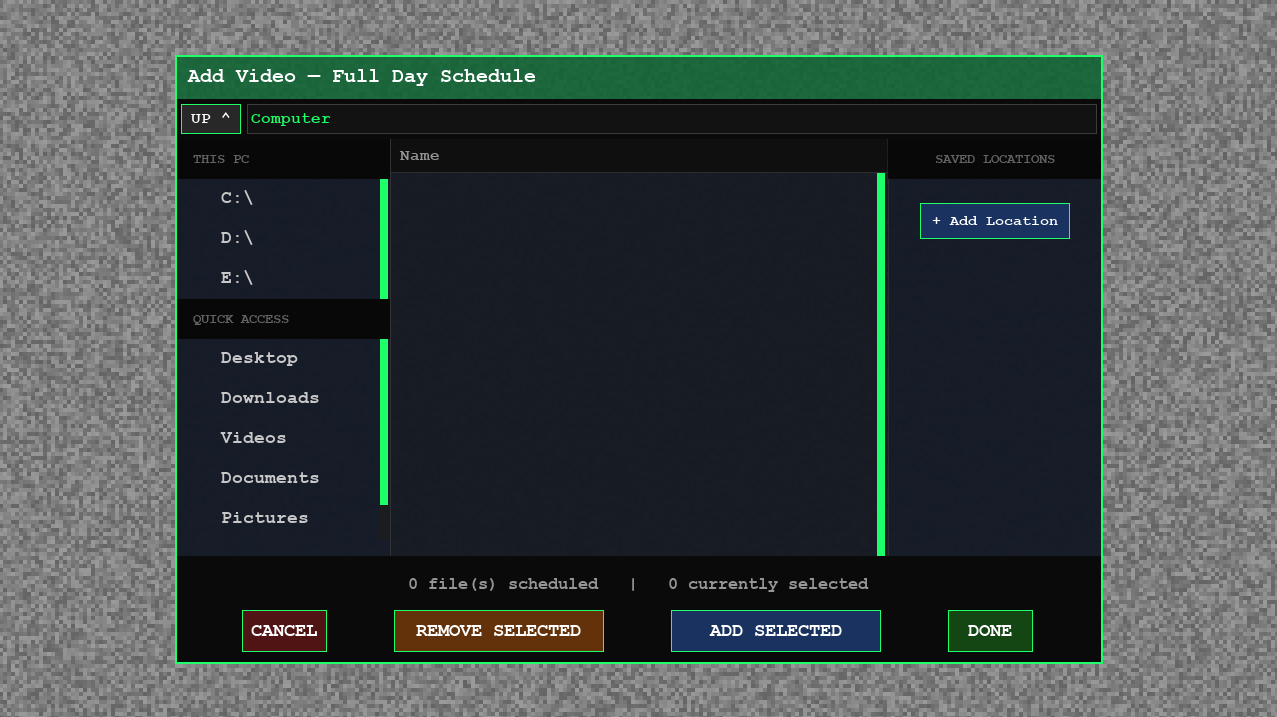
Task: Click the Name column header
Action: click(x=638, y=156)
